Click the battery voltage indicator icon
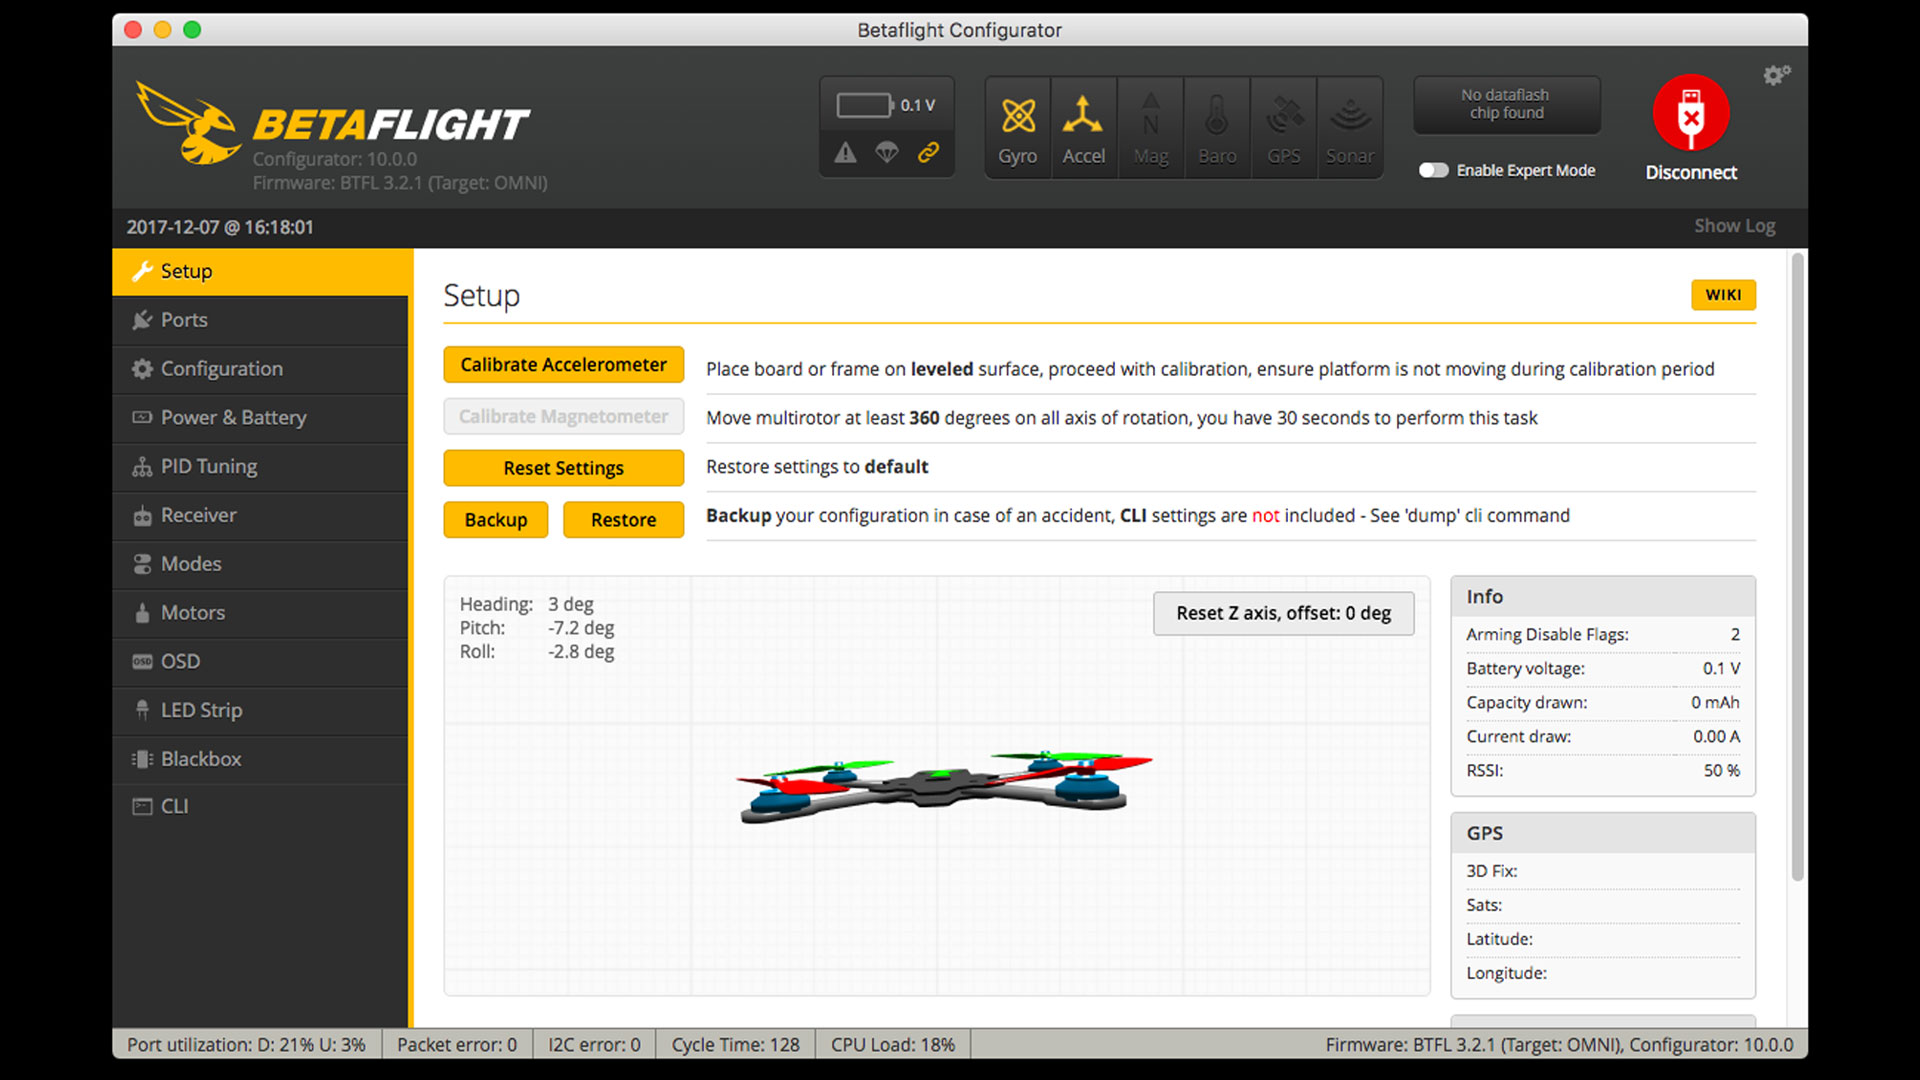Screen dimensions: 1920x1080 [x=865, y=105]
